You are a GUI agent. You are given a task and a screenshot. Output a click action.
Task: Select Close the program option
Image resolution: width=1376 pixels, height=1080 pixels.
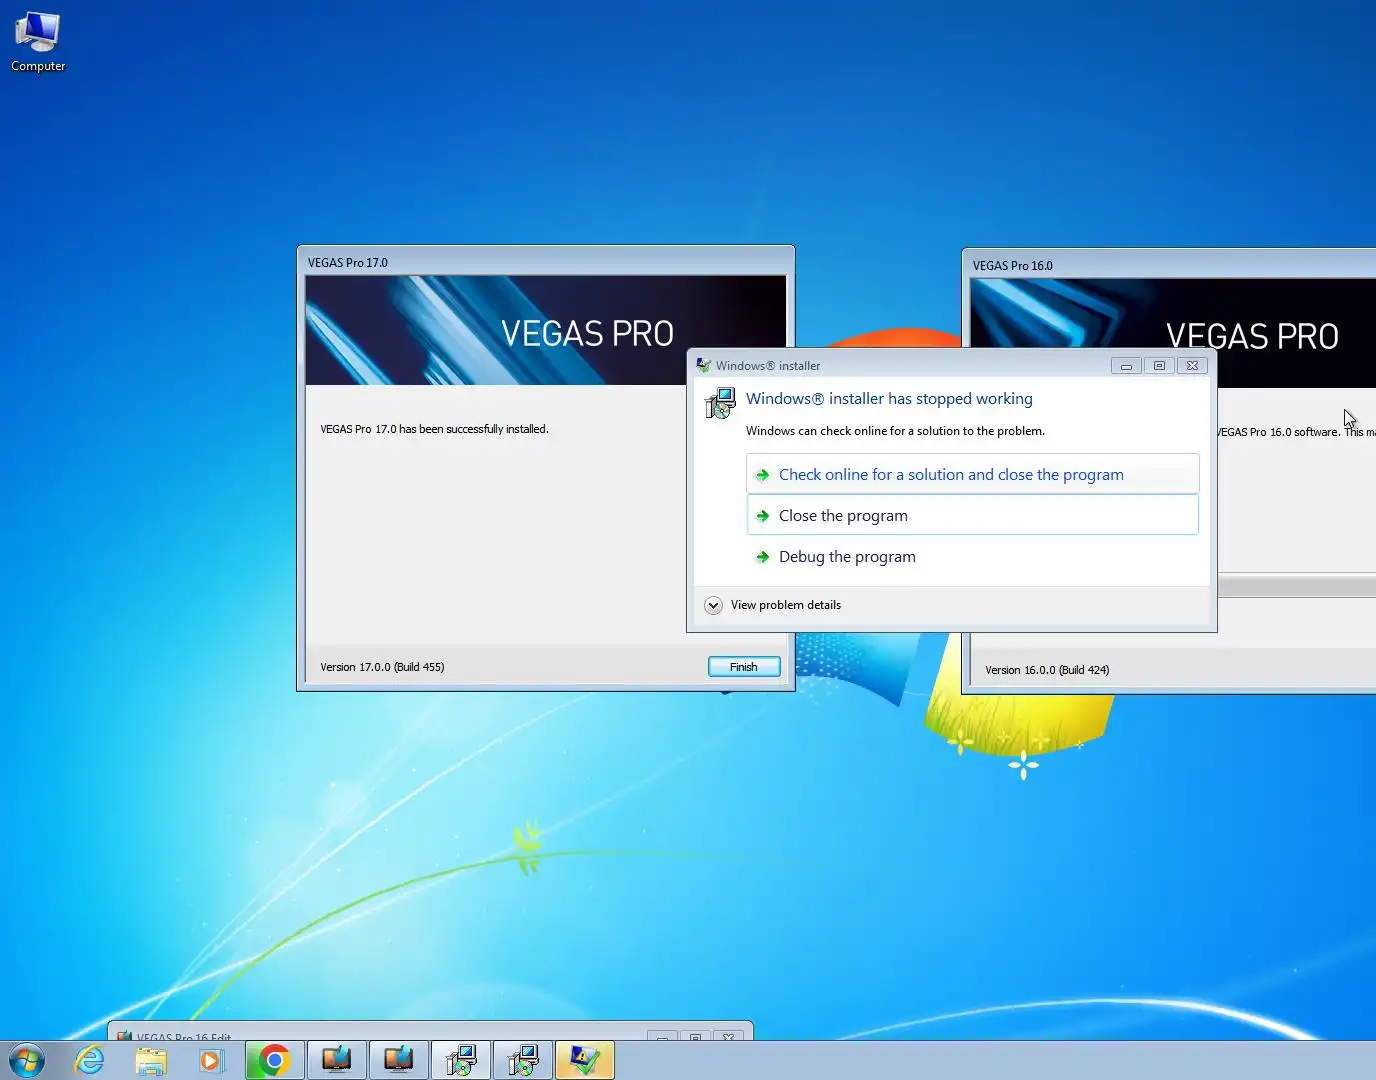972,515
